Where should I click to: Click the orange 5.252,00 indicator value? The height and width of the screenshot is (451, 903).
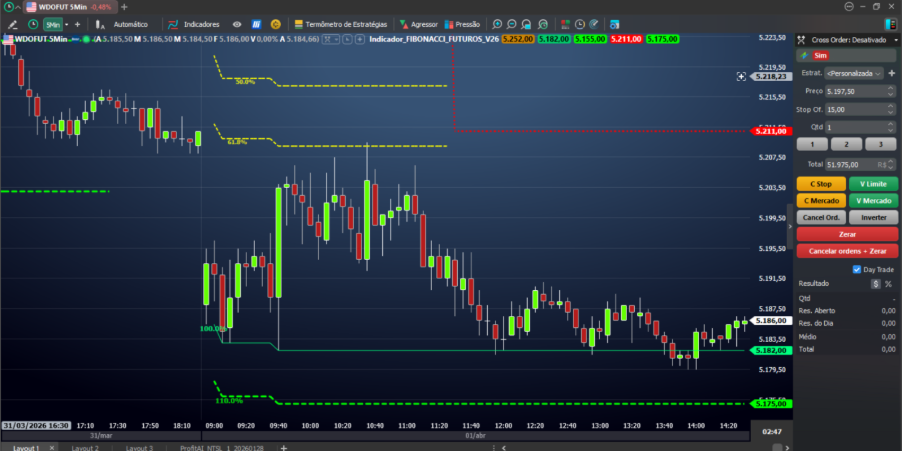519,39
